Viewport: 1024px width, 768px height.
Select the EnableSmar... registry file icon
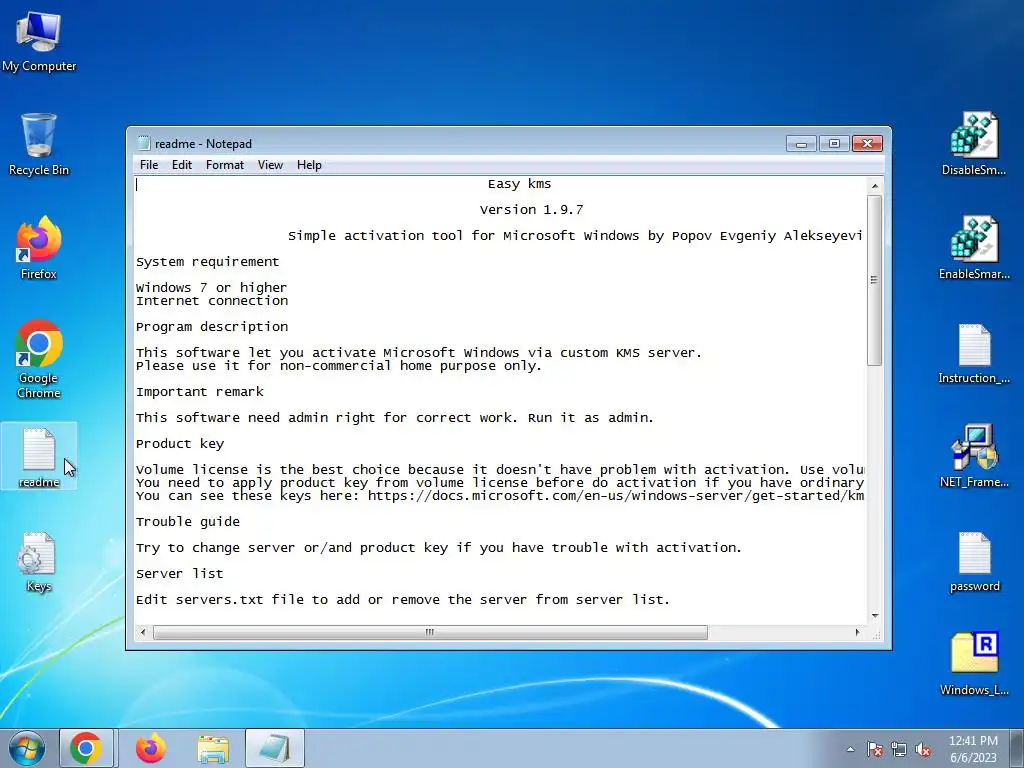[974, 249]
